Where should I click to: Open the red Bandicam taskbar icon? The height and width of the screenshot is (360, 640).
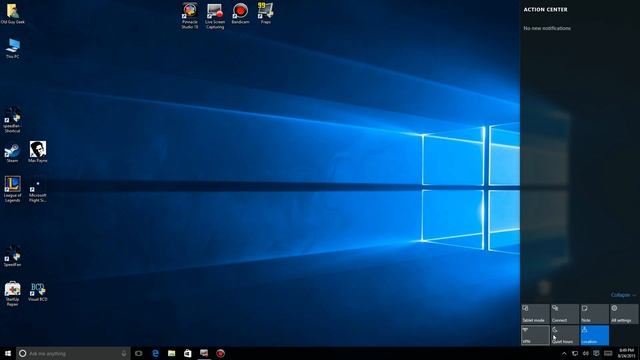(x=220, y=353)
